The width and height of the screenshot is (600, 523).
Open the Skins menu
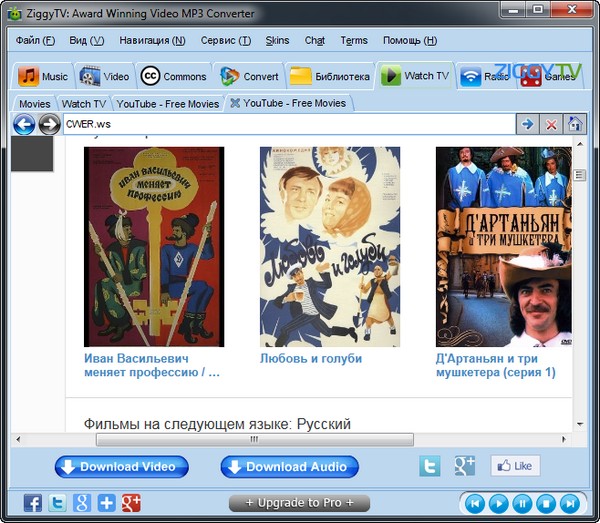pyautogui.click(x=277, y=41)
